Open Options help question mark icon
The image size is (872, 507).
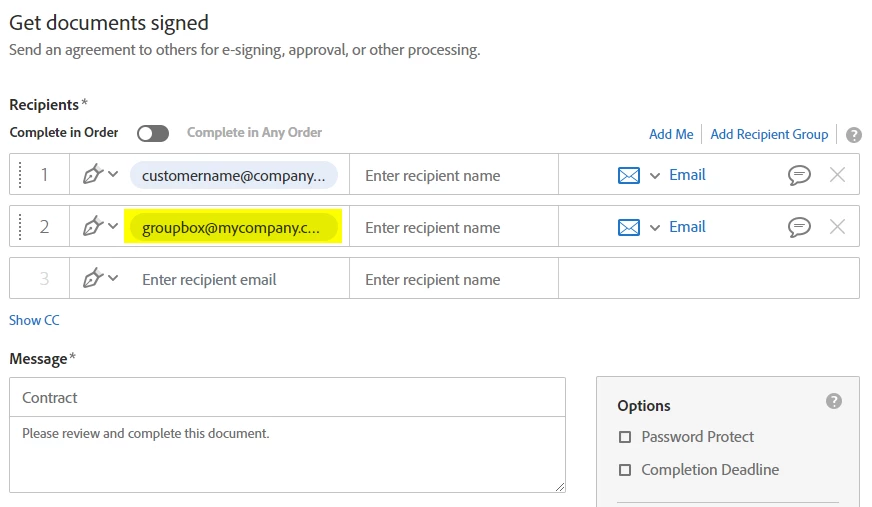tap(834, 401)
